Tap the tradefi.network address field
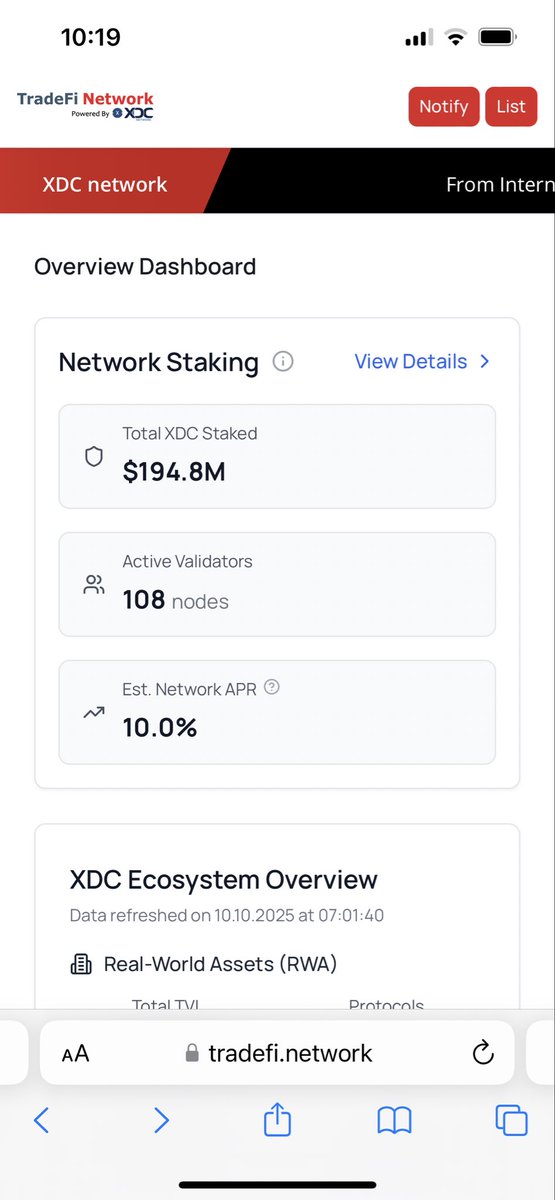This screenshot has height=1200, width=555. (277, 1052)
